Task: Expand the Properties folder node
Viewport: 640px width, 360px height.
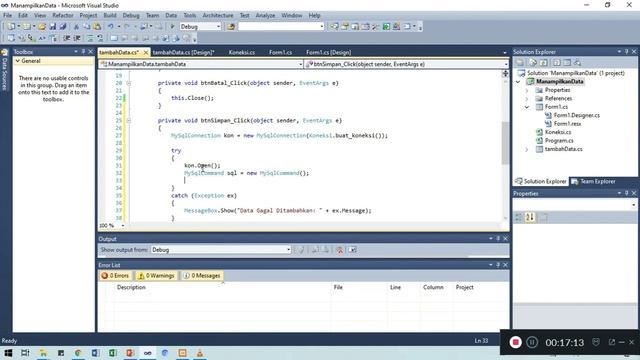Action: pyautogui.click(x=527, y=90)
